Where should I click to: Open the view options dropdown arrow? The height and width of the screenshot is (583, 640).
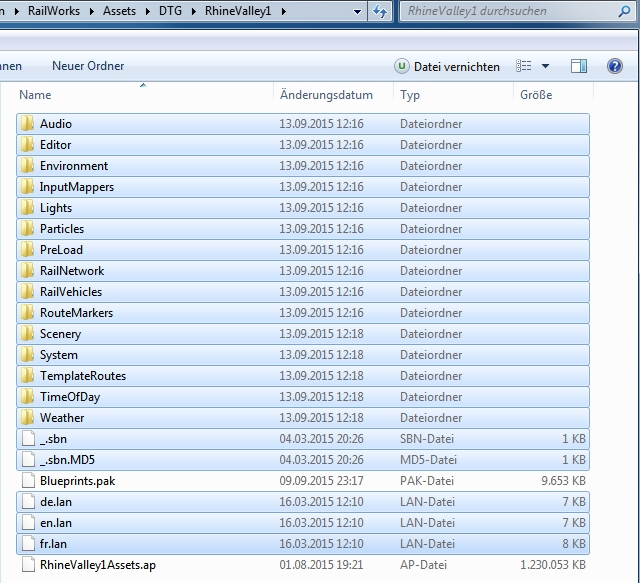pyautogui.click(x=545, y=66)
